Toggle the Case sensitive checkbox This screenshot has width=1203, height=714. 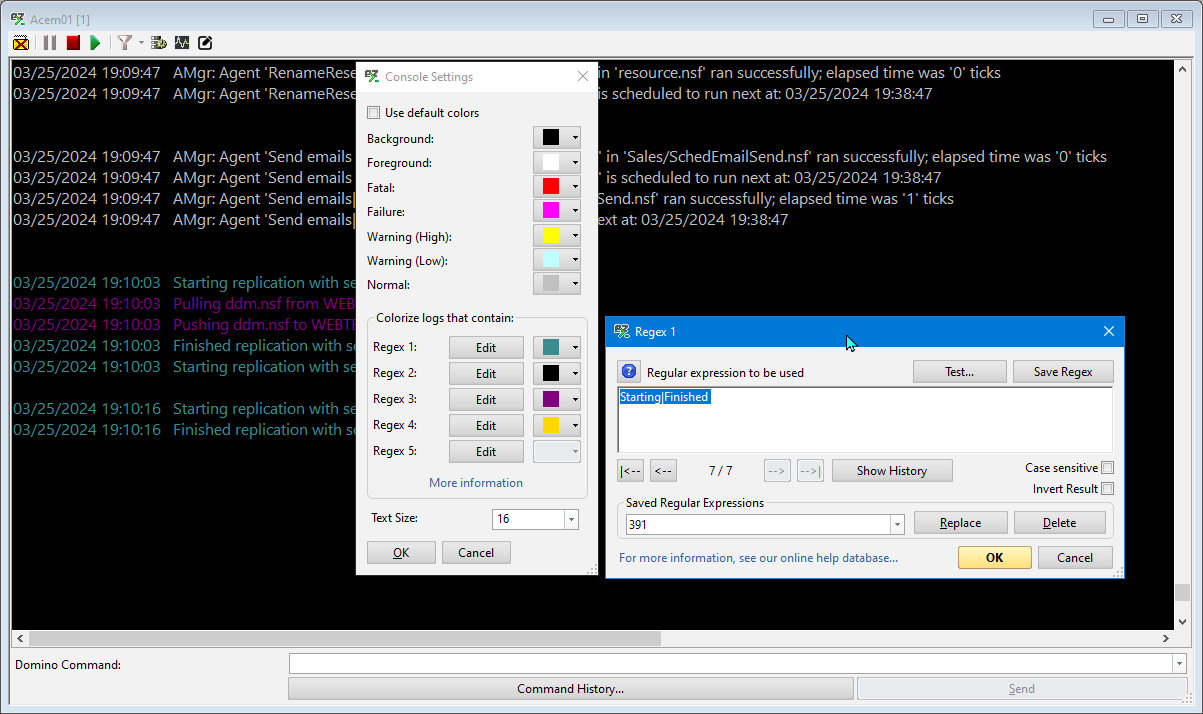point(1107,468)
